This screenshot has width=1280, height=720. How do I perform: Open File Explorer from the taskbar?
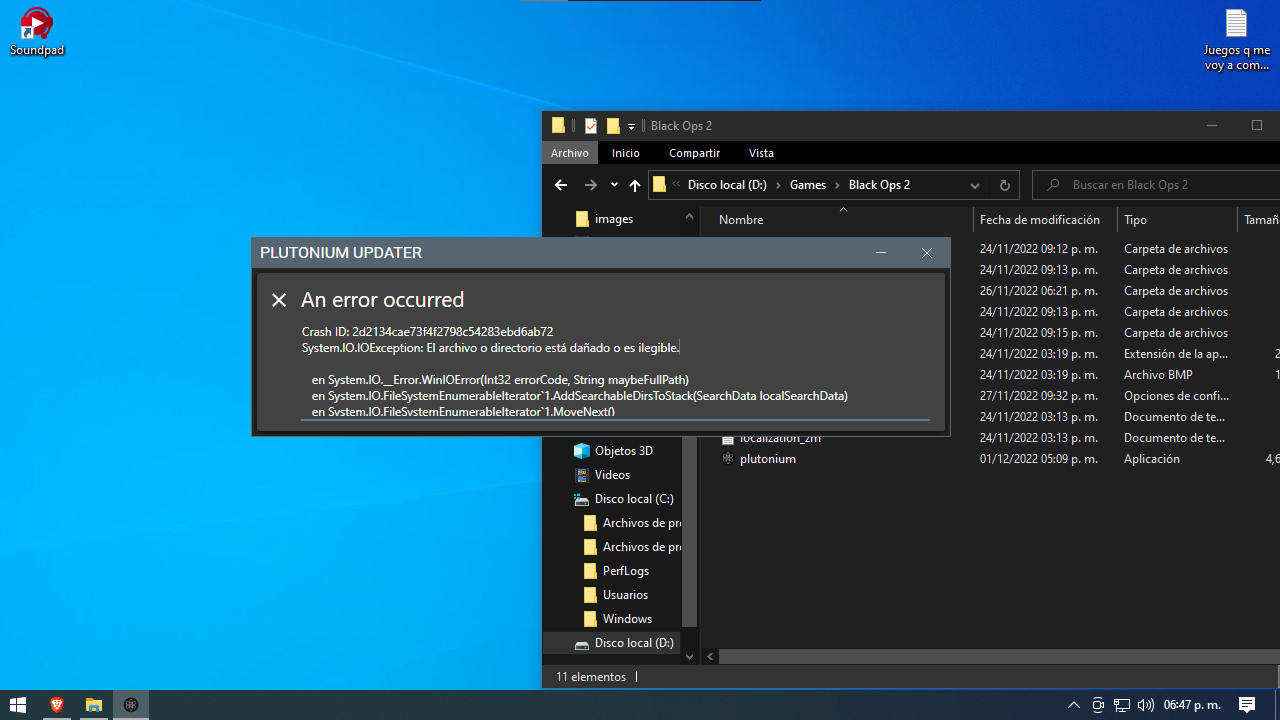[x=94, y=705]
